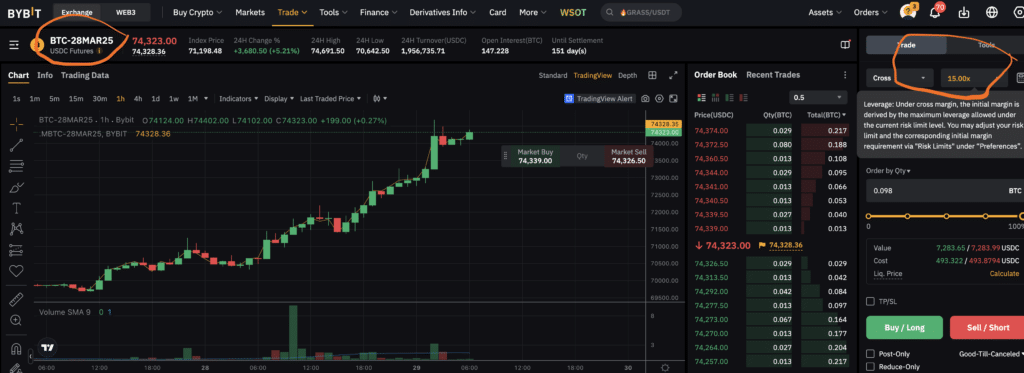Screen dimensions: 1024x373
Task: Show both bids and asks order book view
Action: [x=702, y=97]
